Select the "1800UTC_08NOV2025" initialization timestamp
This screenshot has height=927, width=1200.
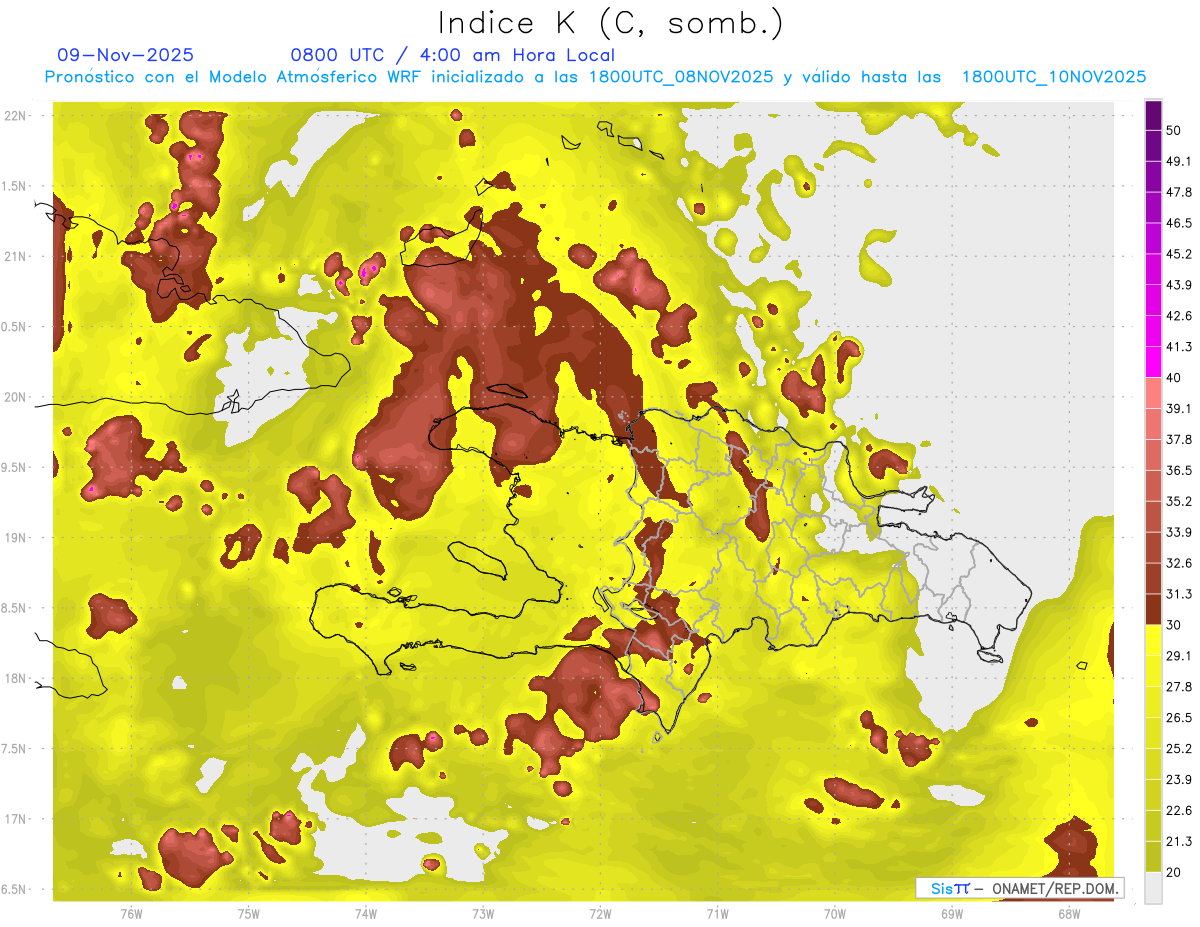(x=681, y=77)
